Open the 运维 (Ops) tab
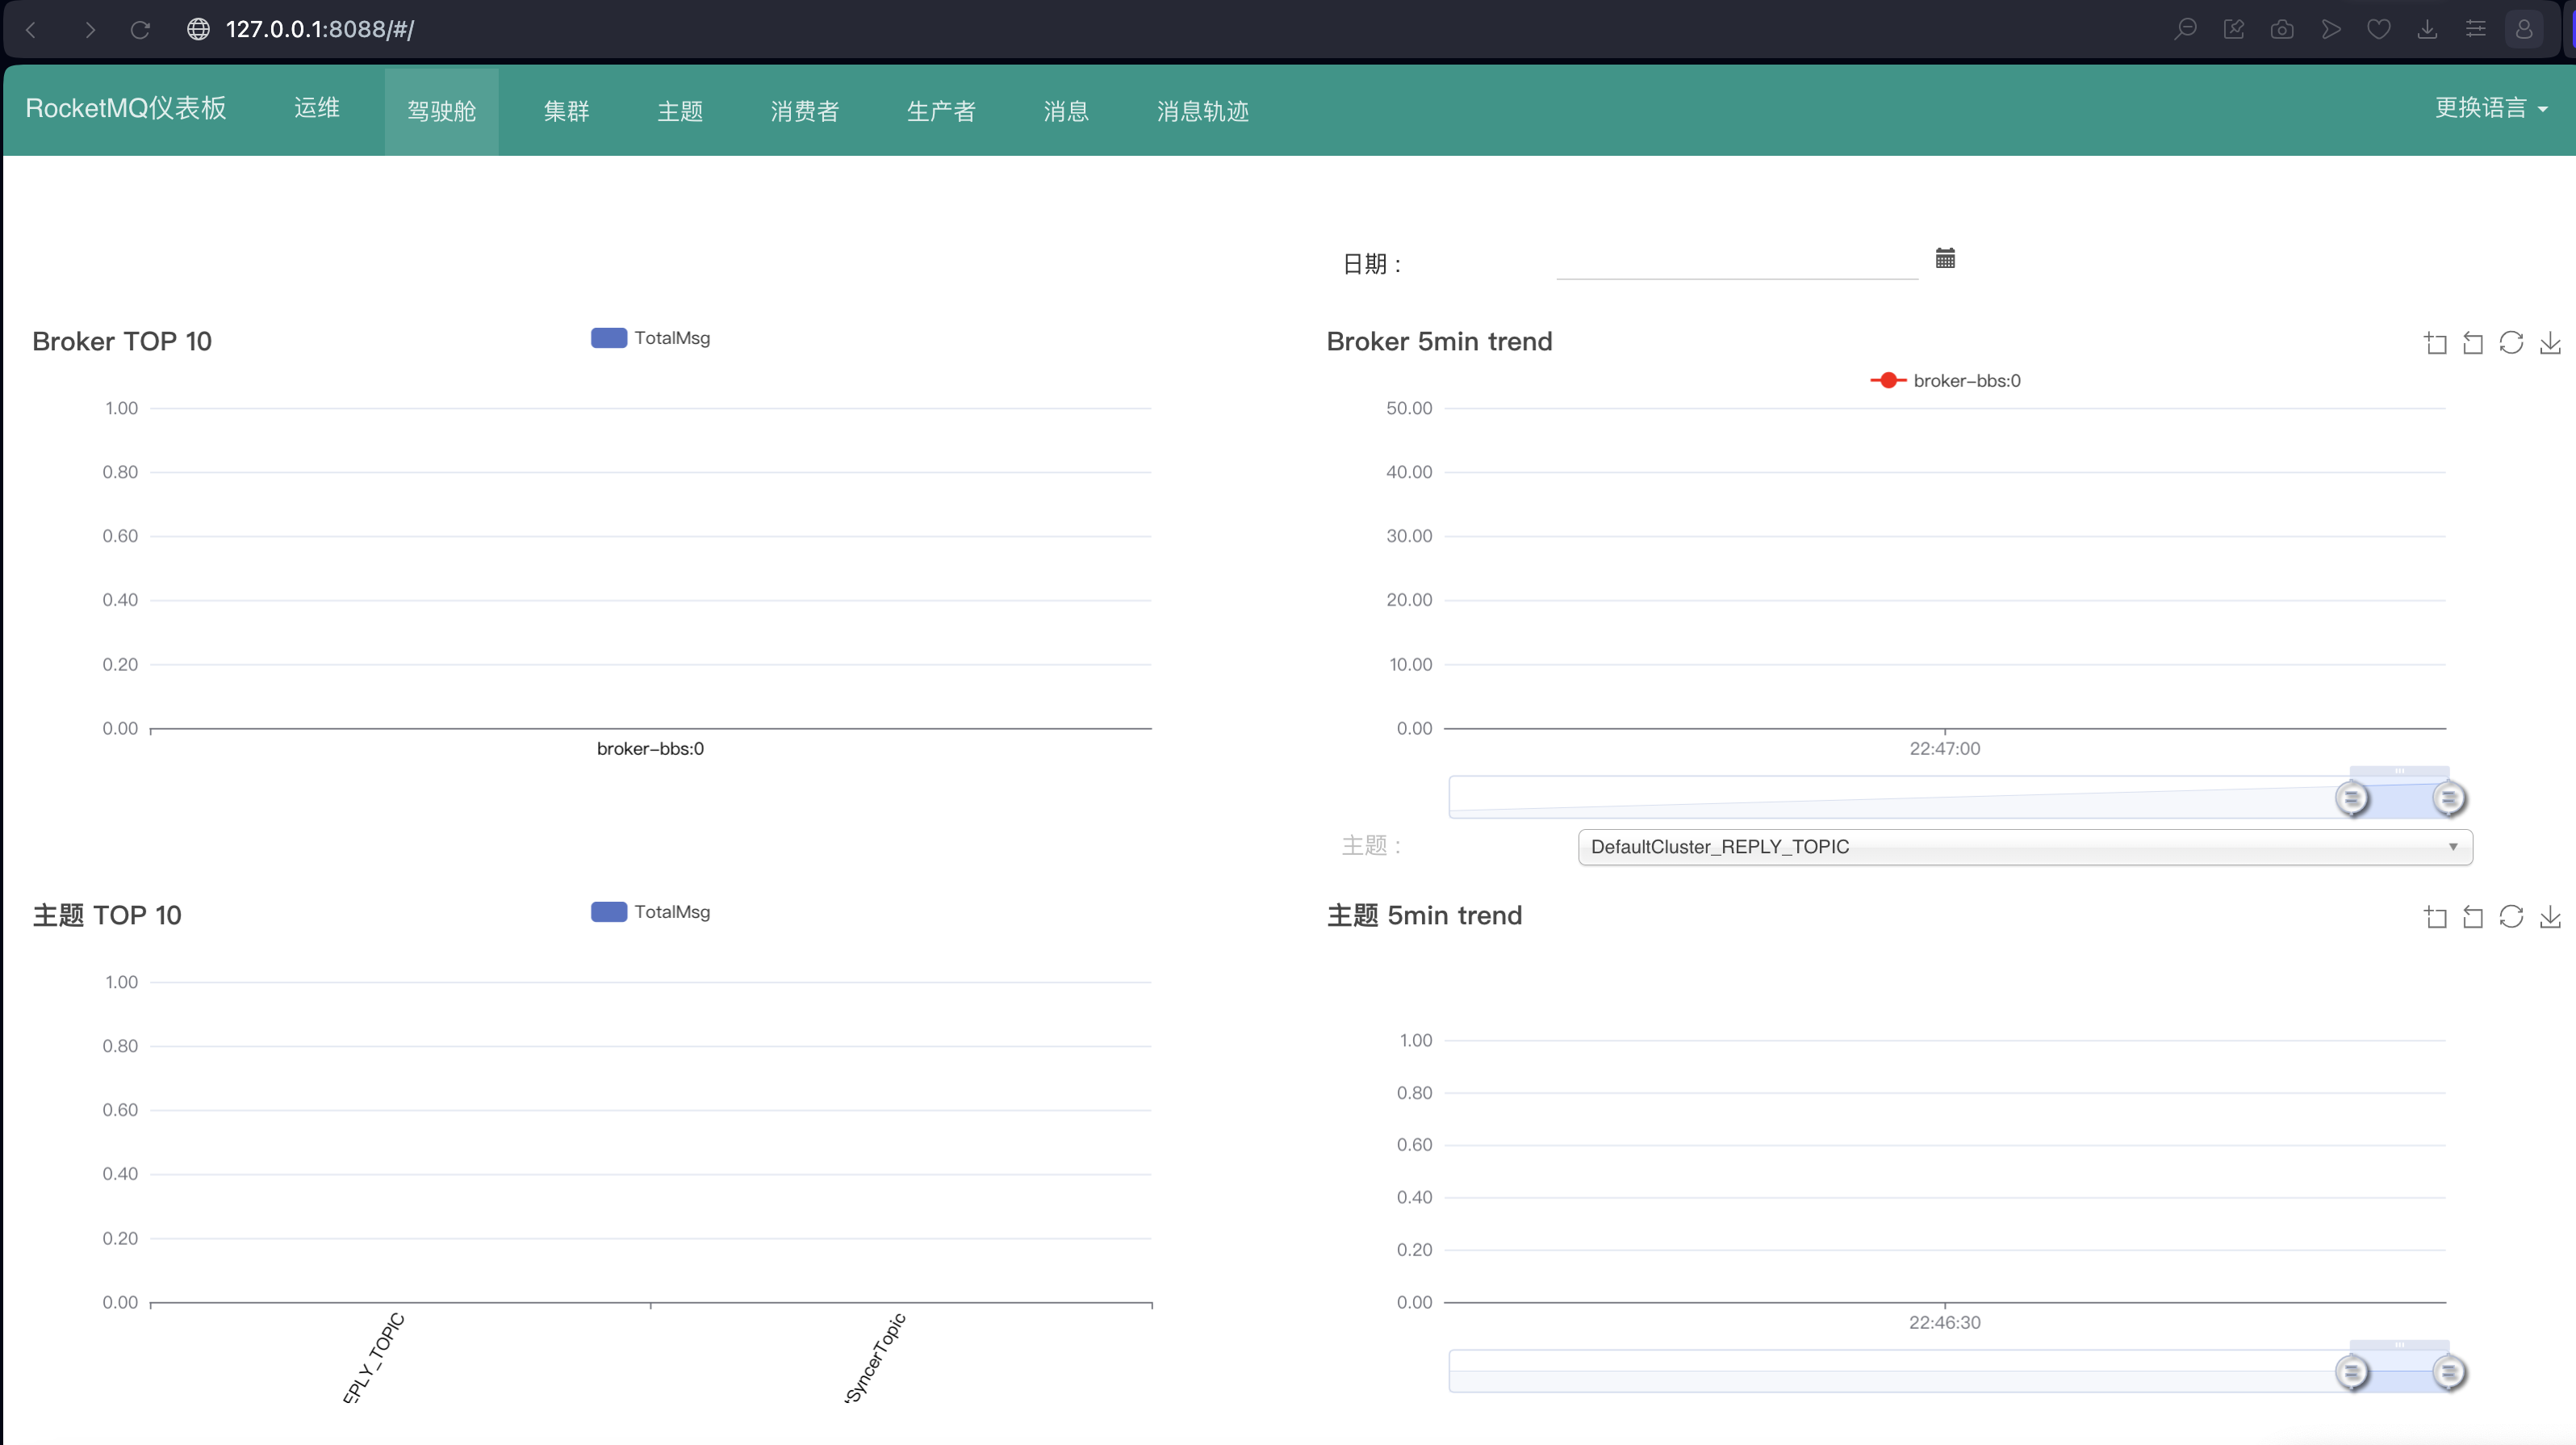Image resolution: width=2576 pixels, height=1445 pixels. tap(317, 108)
